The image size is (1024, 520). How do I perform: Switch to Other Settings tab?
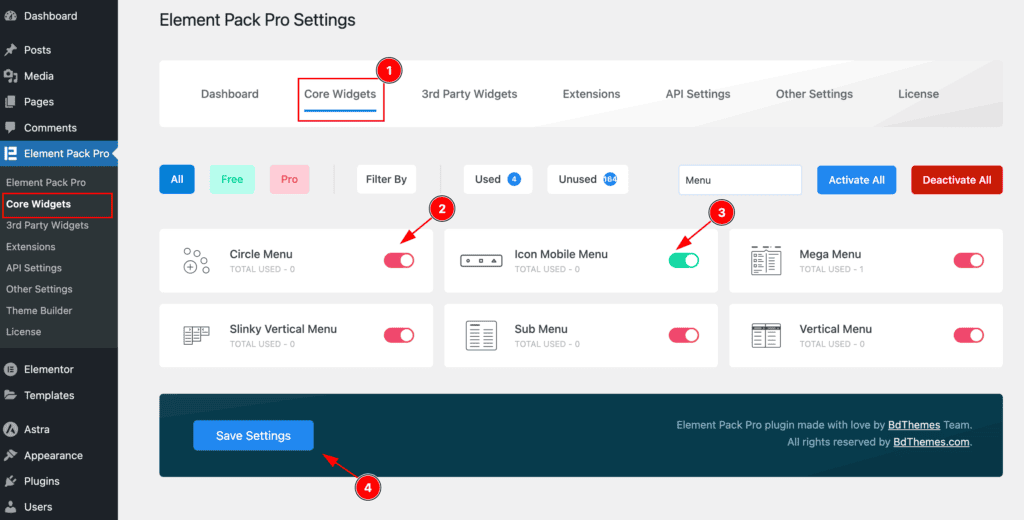click(814, 94)
